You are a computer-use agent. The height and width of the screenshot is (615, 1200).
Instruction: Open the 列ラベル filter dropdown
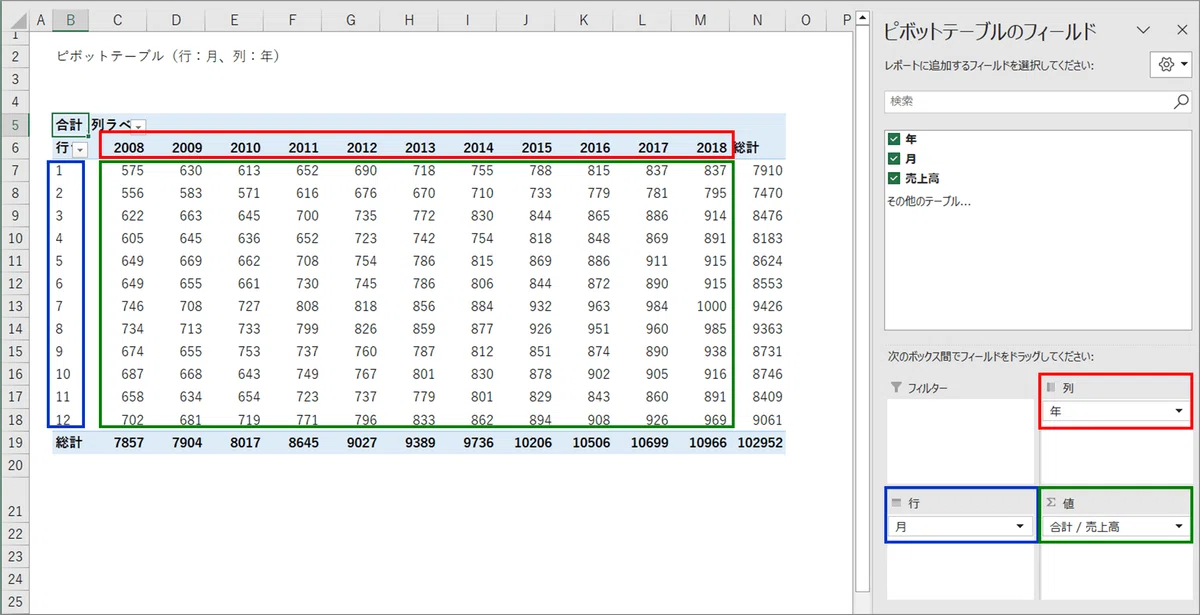coord(139,126)
